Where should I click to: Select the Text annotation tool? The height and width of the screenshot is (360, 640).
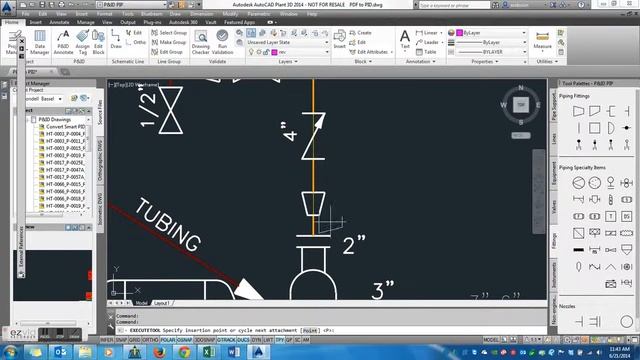pos(405,40)
